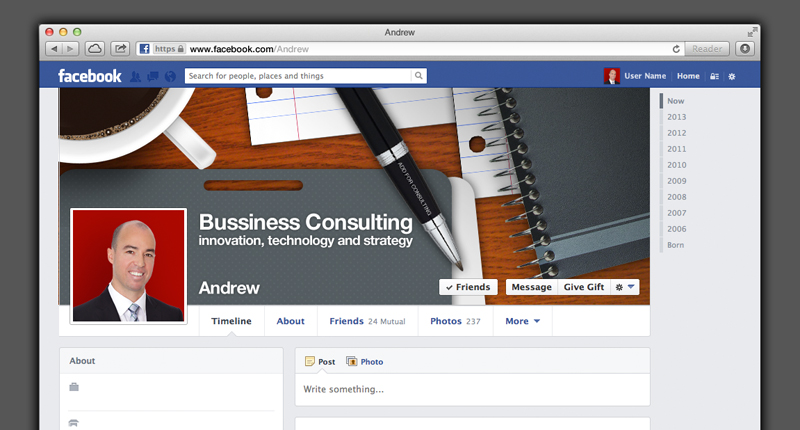
Task: Jump to 2010 in the timeline
Action: (677, 165)
